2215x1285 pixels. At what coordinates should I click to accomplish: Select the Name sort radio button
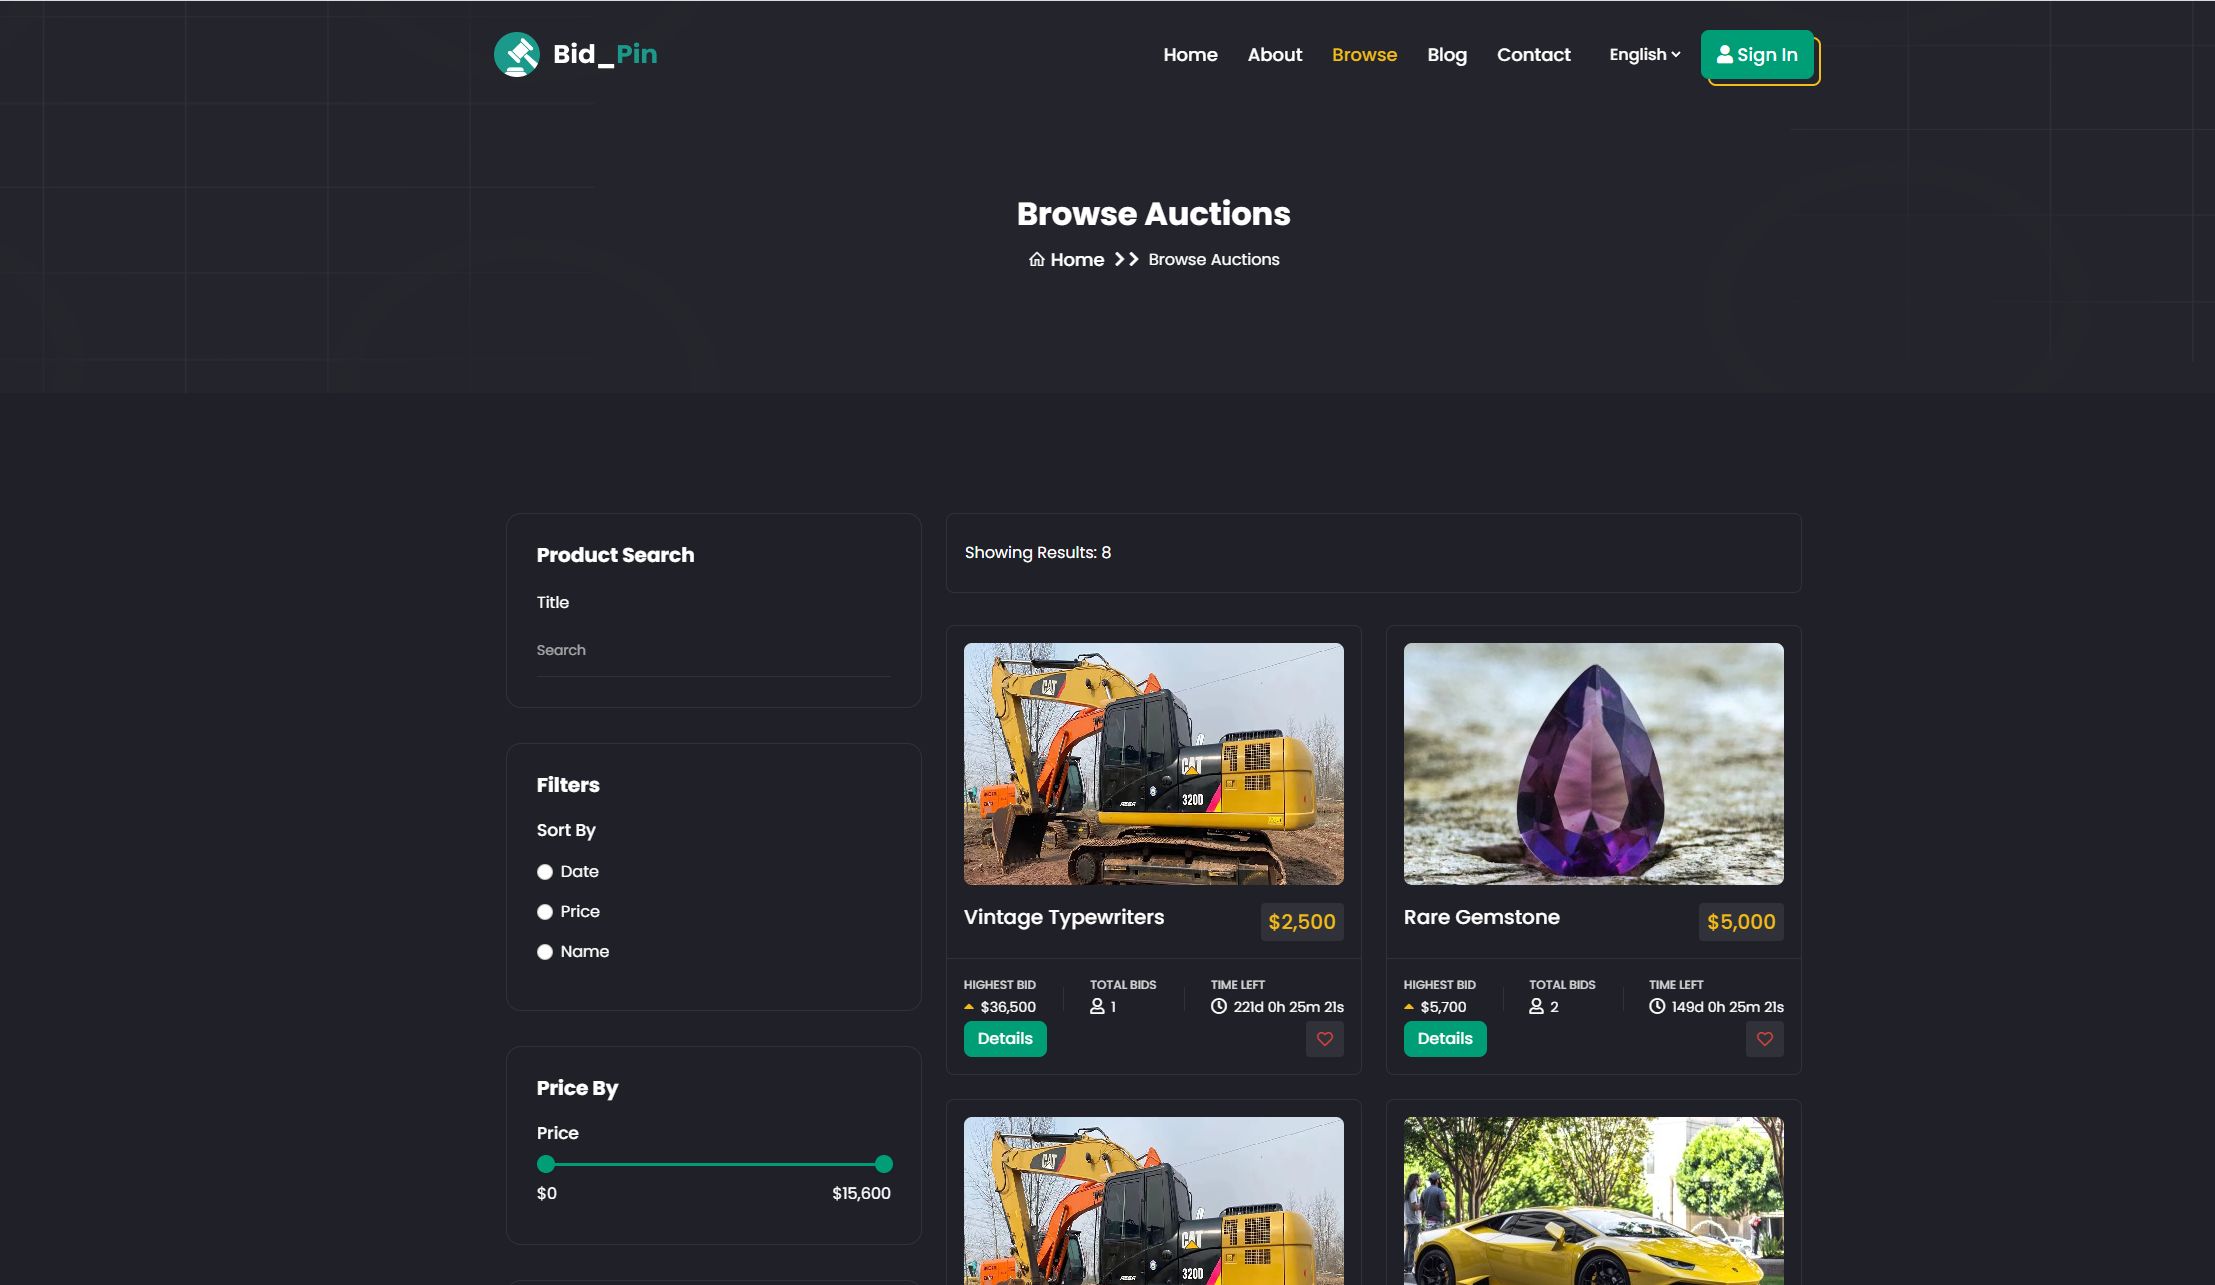point(545,952)
